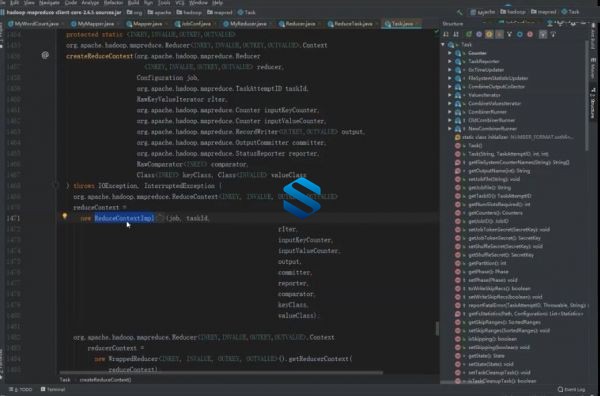Switch to the MyWordCount.java tab
The width and height of the screenshot is (600, 396).
click(33, 24)
